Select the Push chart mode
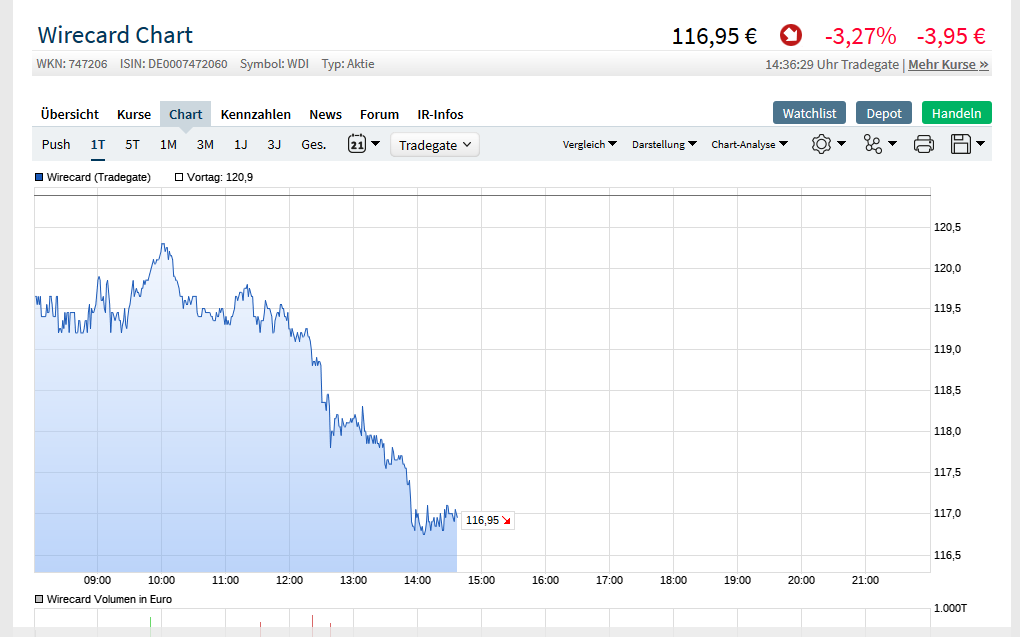Image resolution: width=1020 pixels, height=637 pixels. [x=56, y=144]
